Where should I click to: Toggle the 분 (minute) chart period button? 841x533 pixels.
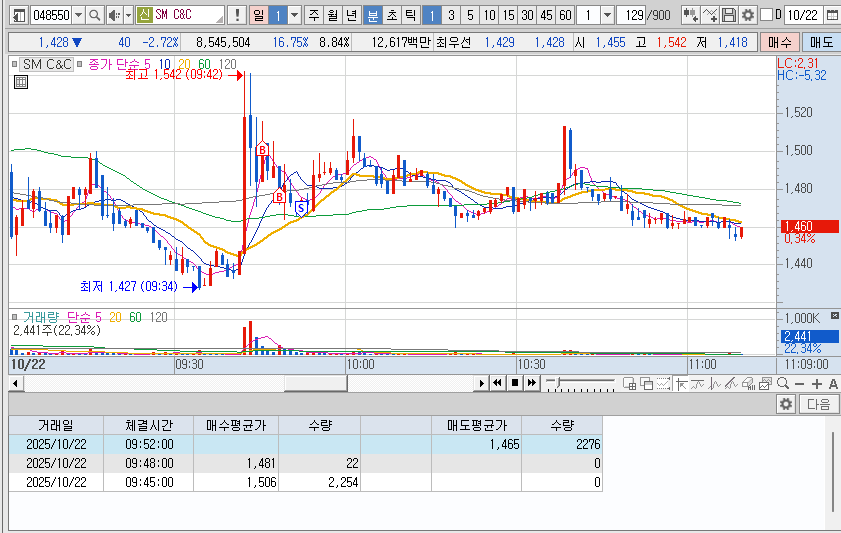point(373,15)
